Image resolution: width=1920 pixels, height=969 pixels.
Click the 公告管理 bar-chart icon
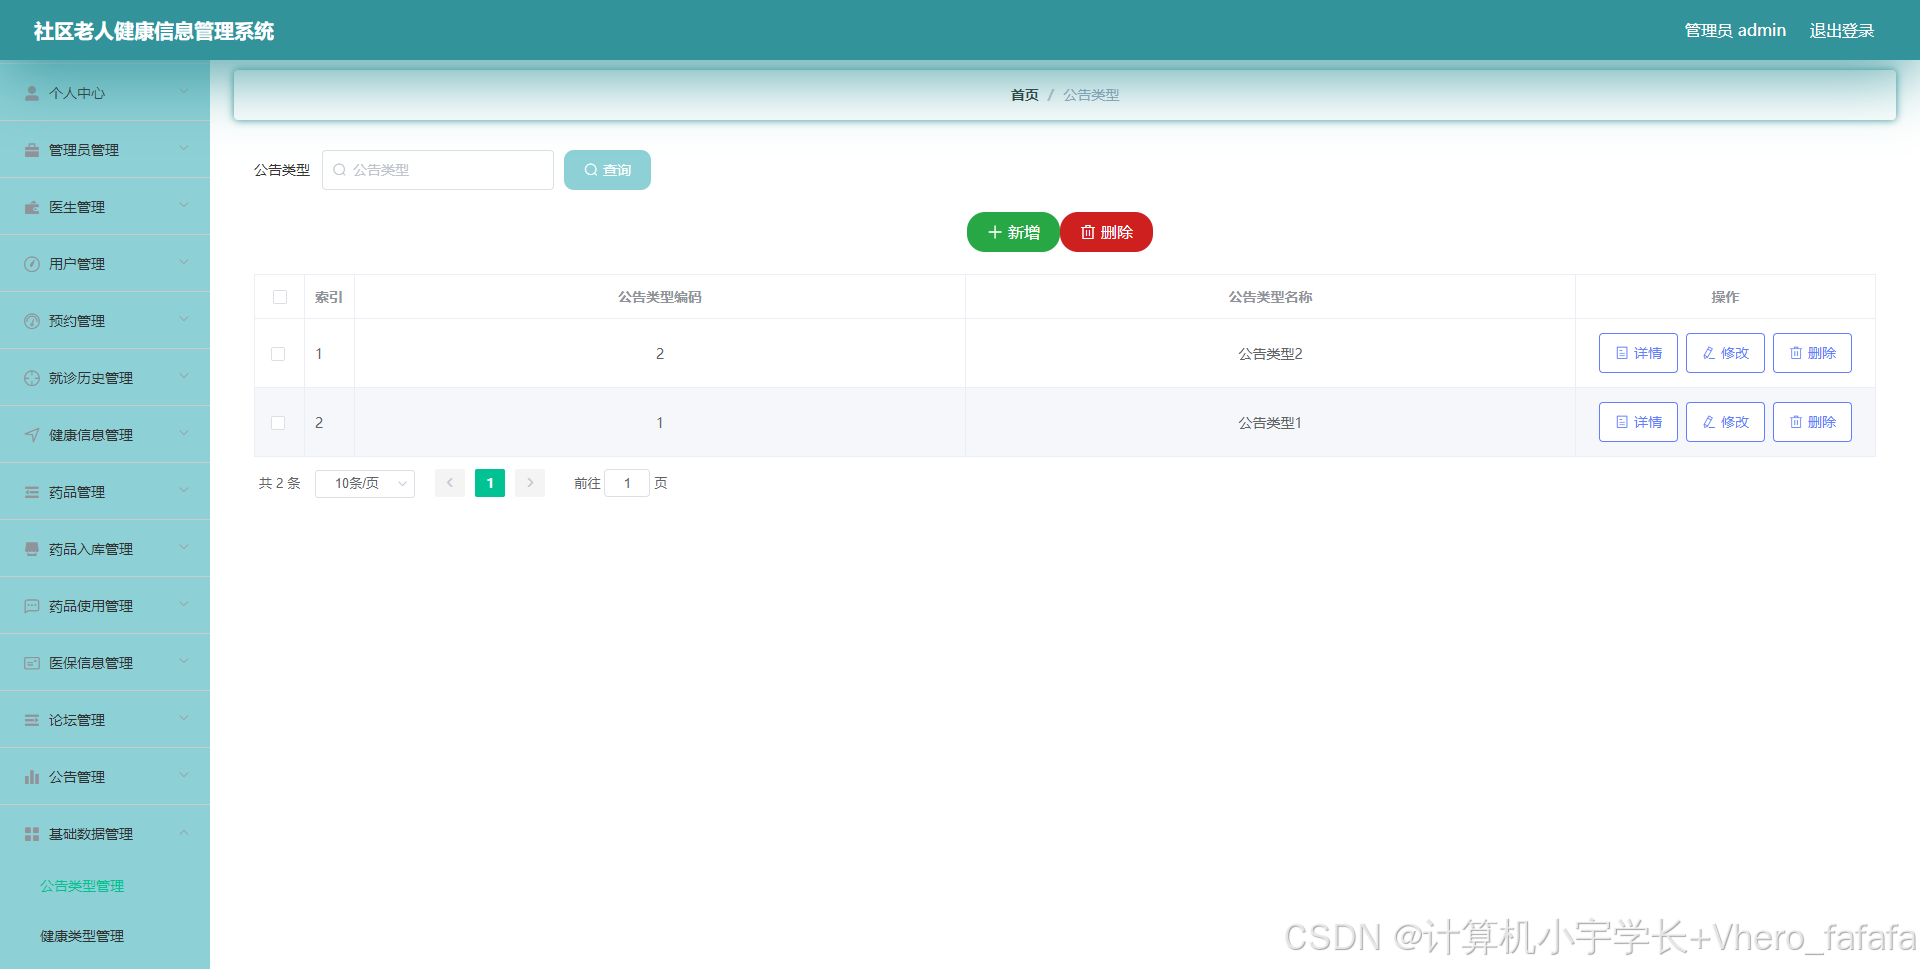(31, 775)
